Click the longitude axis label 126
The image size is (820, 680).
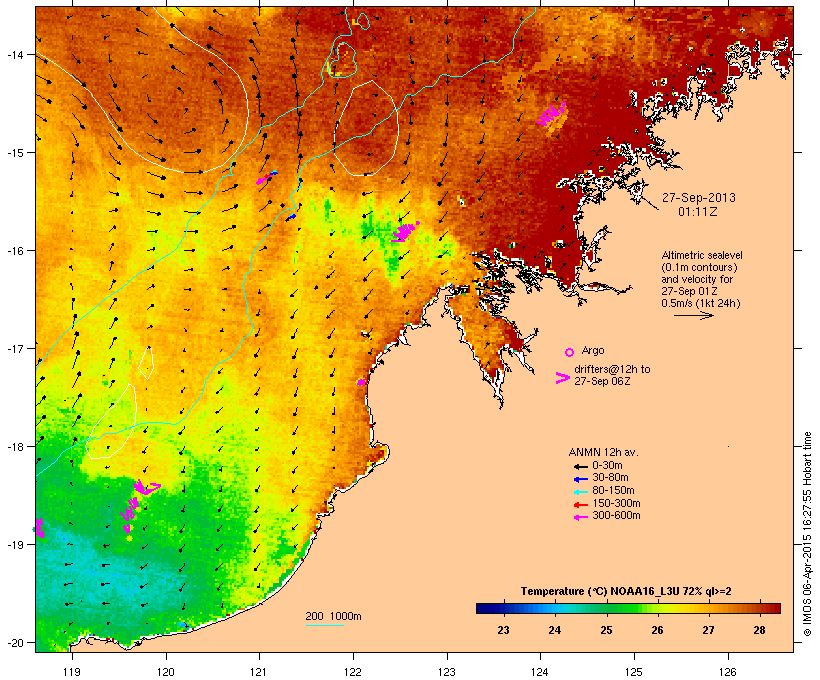tap(727, 671)
